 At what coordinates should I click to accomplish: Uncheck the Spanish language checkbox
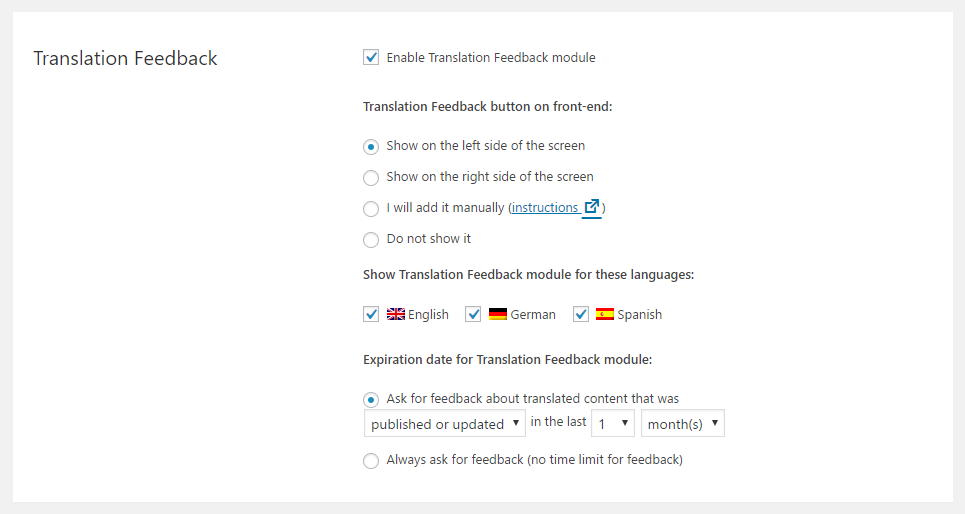point(580,315)
